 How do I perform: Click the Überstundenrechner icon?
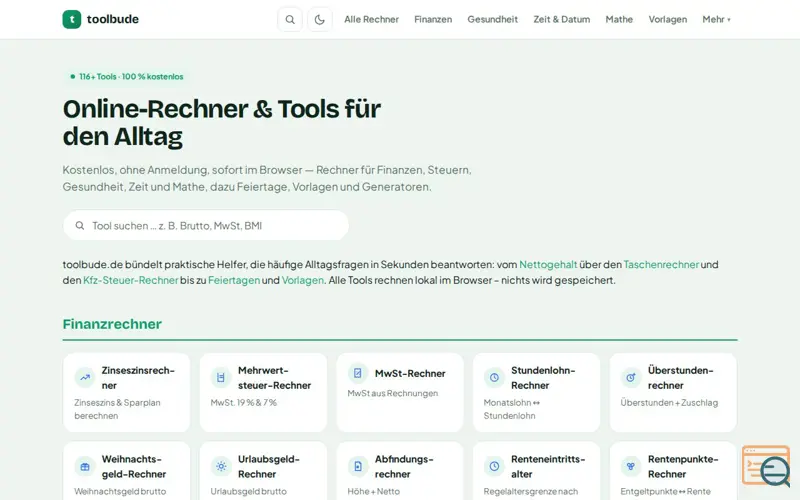click(x=631, y=378)
